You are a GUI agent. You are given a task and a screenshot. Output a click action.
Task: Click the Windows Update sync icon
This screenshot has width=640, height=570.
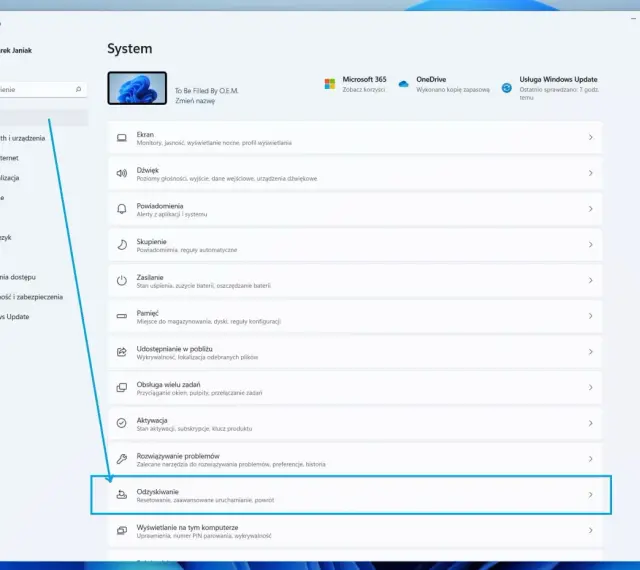coord(507,88)
